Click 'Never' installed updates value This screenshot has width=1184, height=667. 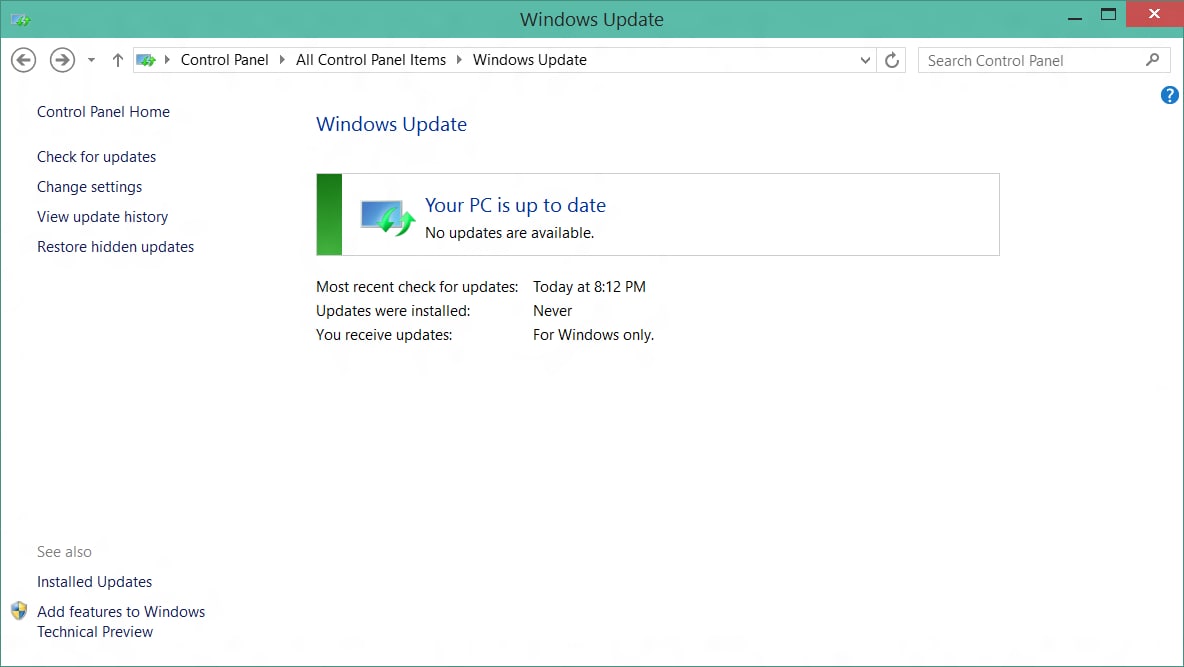553,311
